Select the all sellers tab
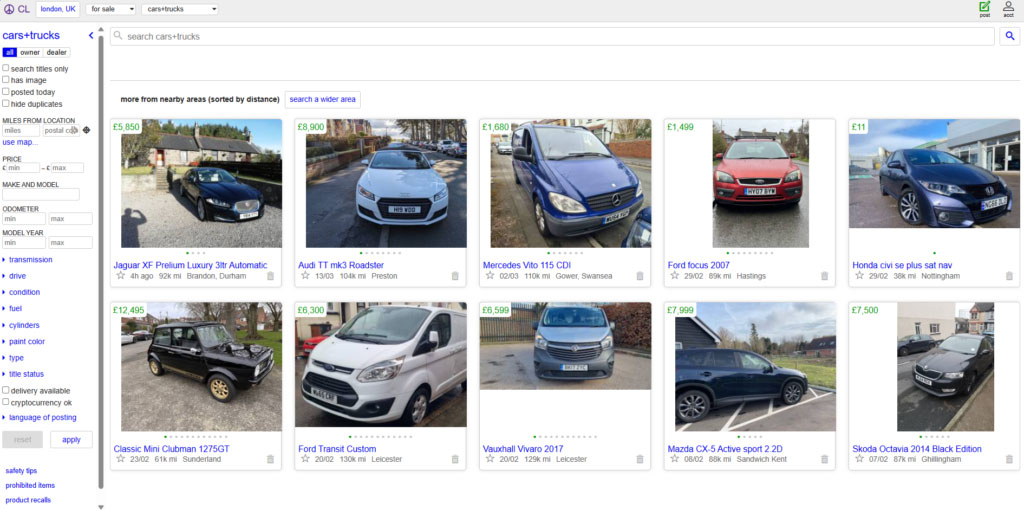Screen dimensions: 1024x510 (9, 52)
